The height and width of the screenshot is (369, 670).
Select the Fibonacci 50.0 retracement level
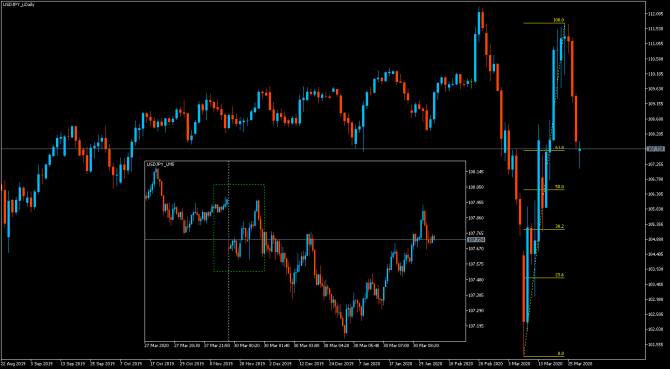[x=544, y=190]
